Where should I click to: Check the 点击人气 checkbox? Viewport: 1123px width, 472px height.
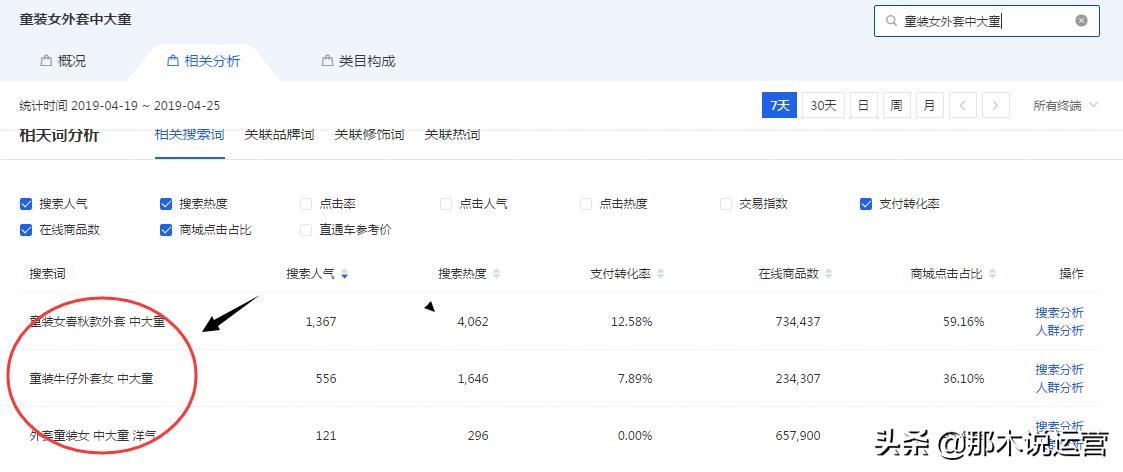446,204
